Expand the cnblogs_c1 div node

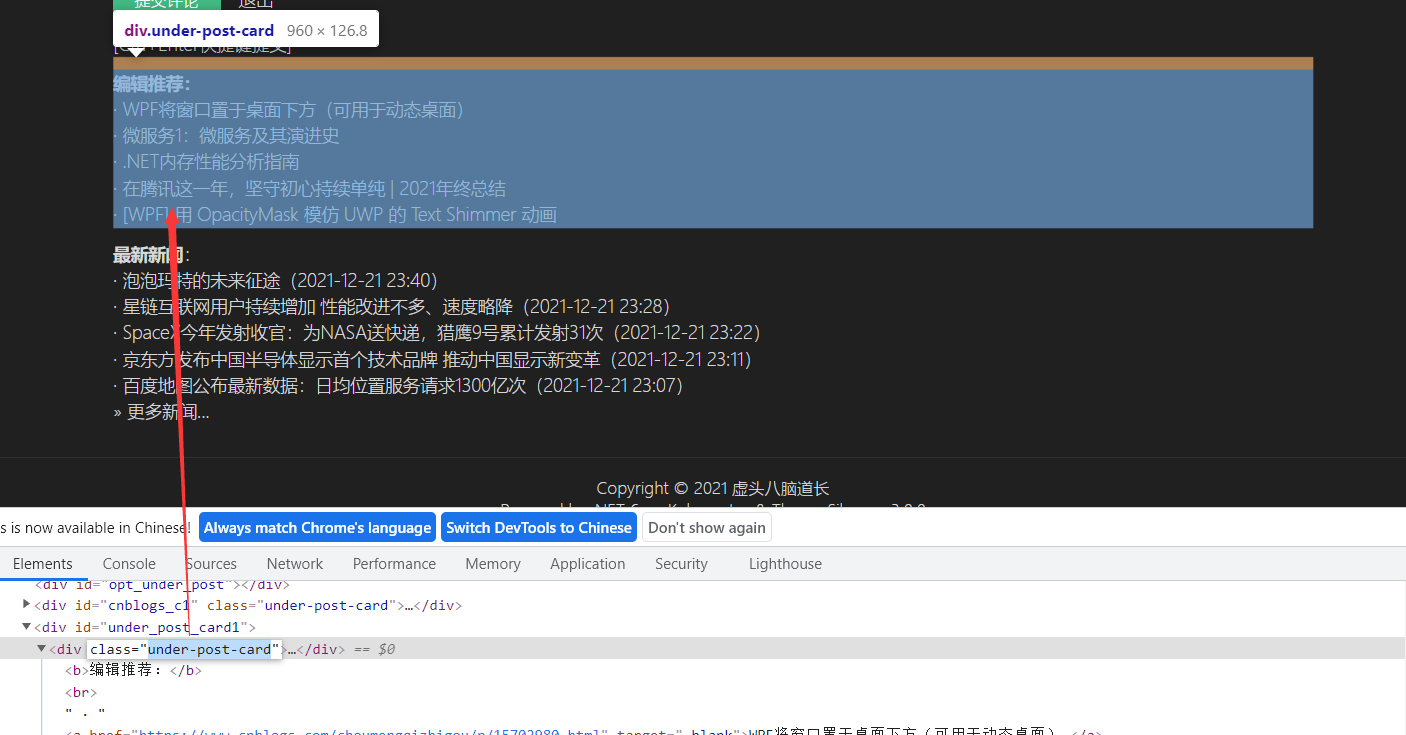[x=27, y=604]
